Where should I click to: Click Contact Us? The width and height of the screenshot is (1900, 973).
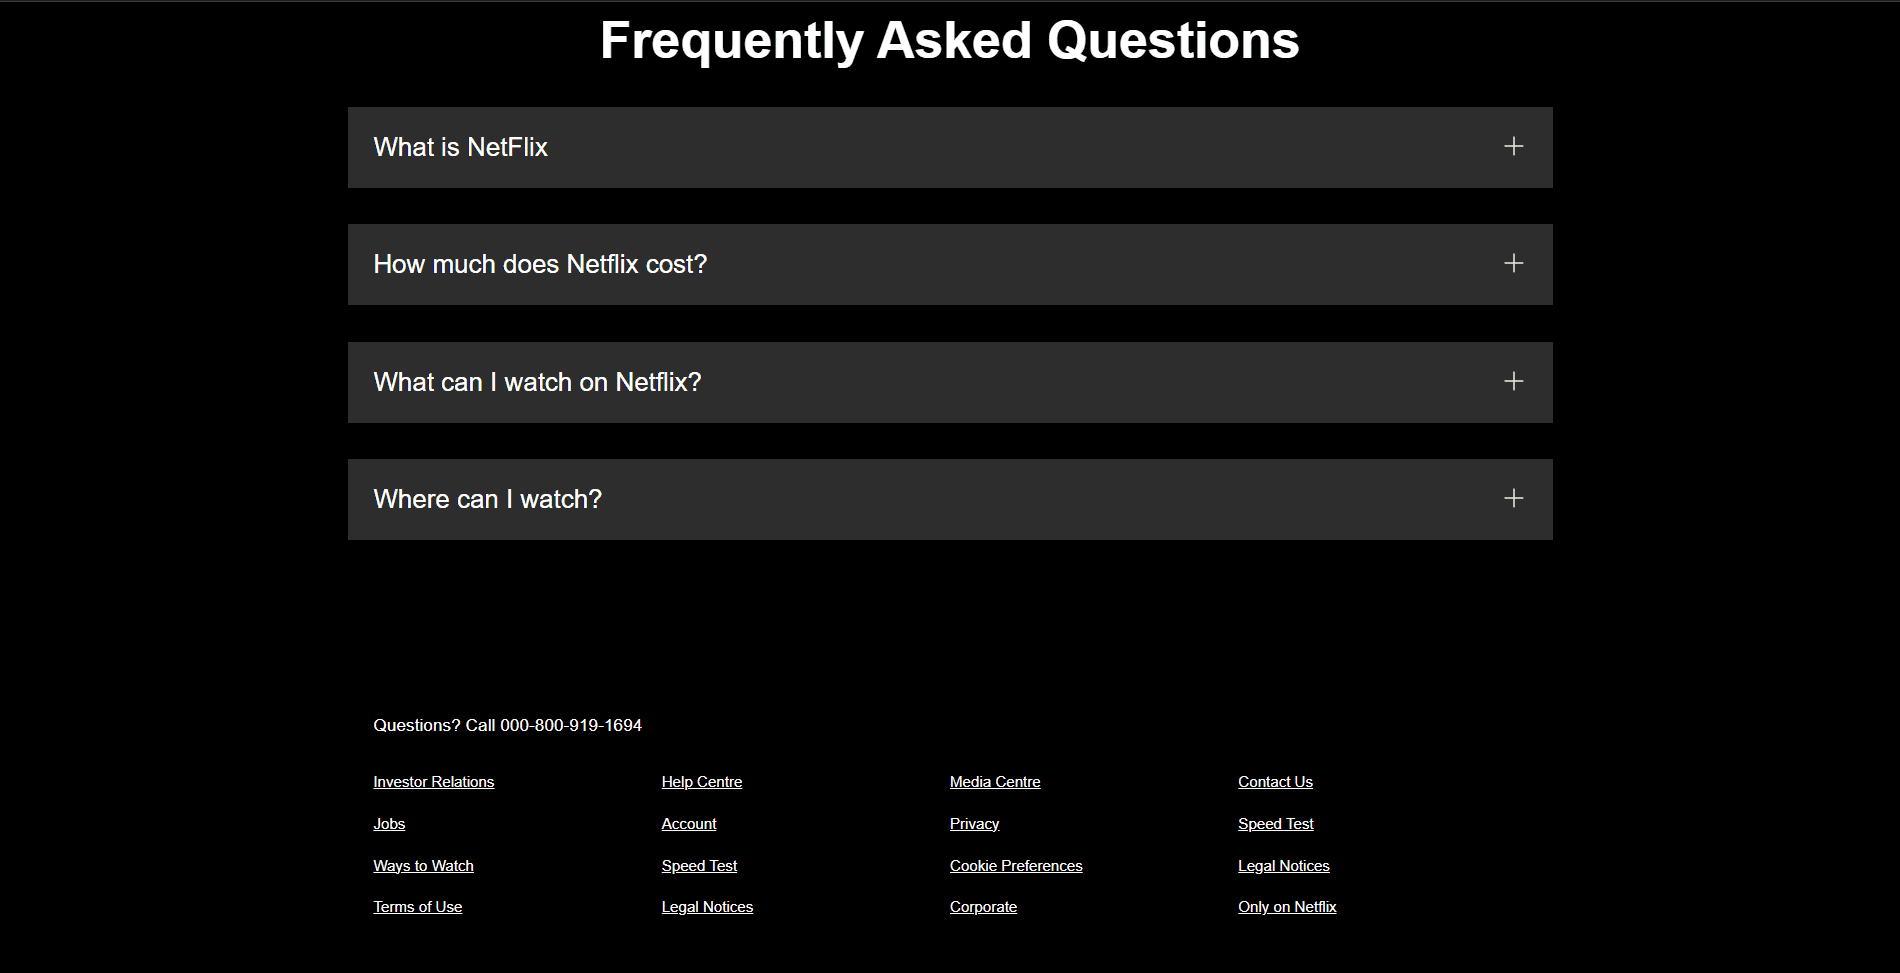click(x=1275, y=781)
